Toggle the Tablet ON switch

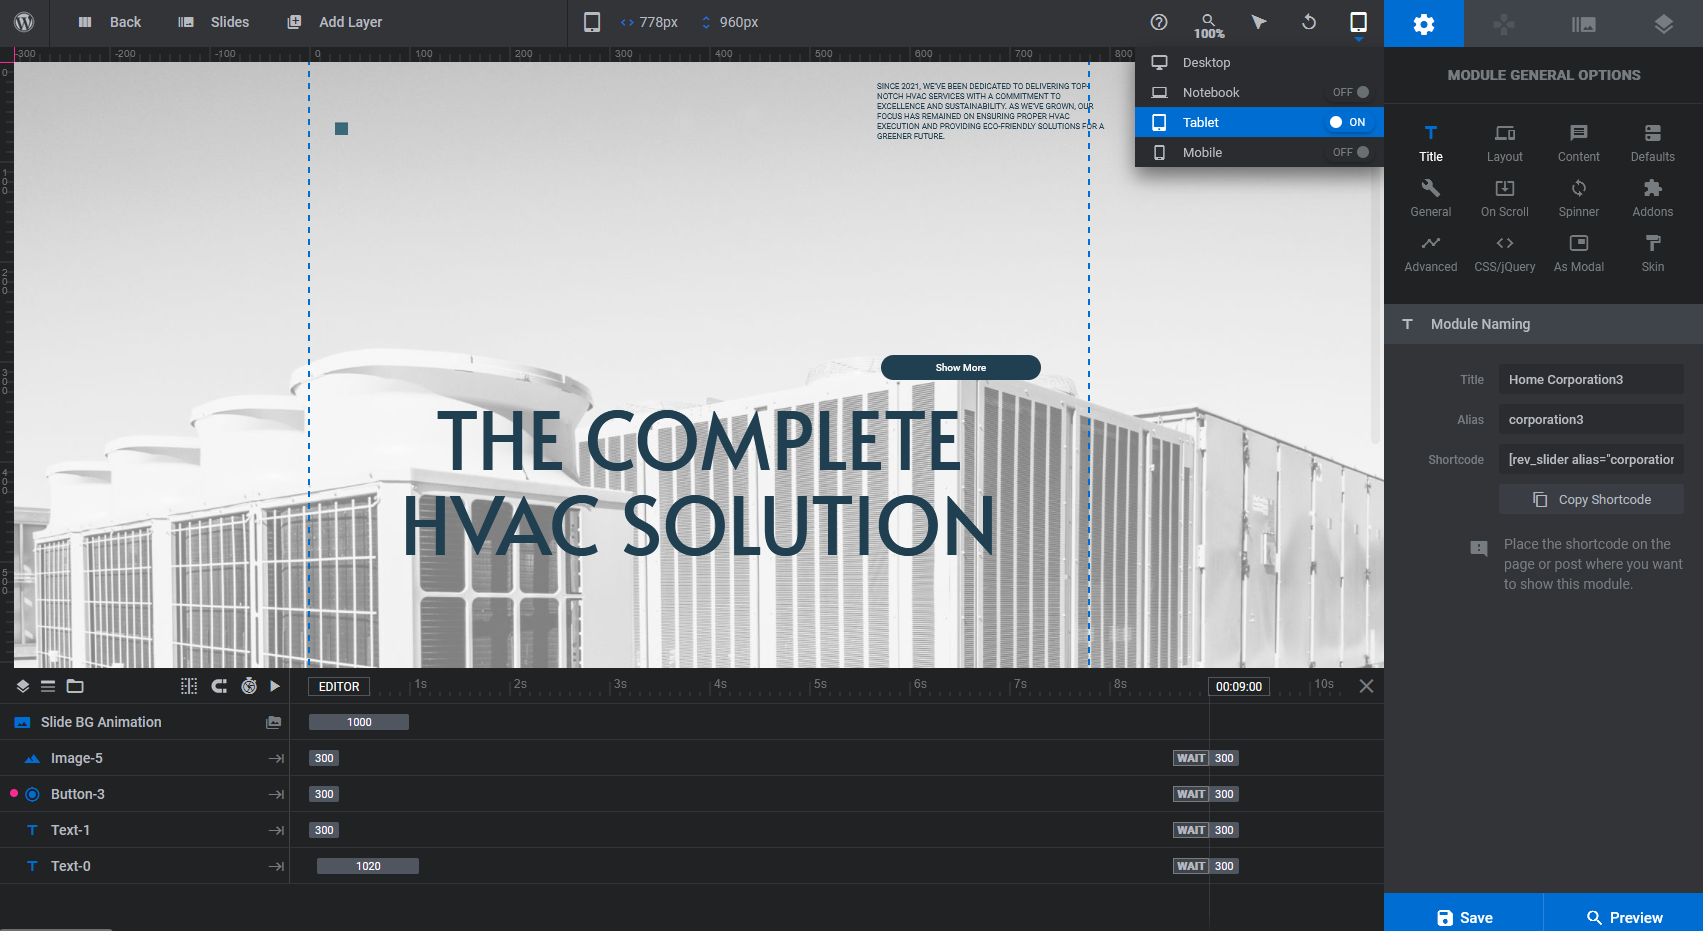(1348, 122)
